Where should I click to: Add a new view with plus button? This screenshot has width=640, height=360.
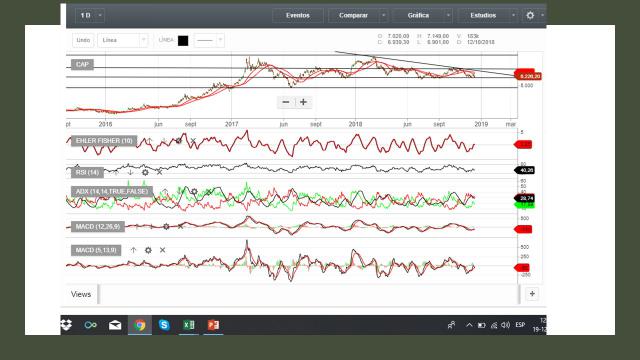coord(532,294)
